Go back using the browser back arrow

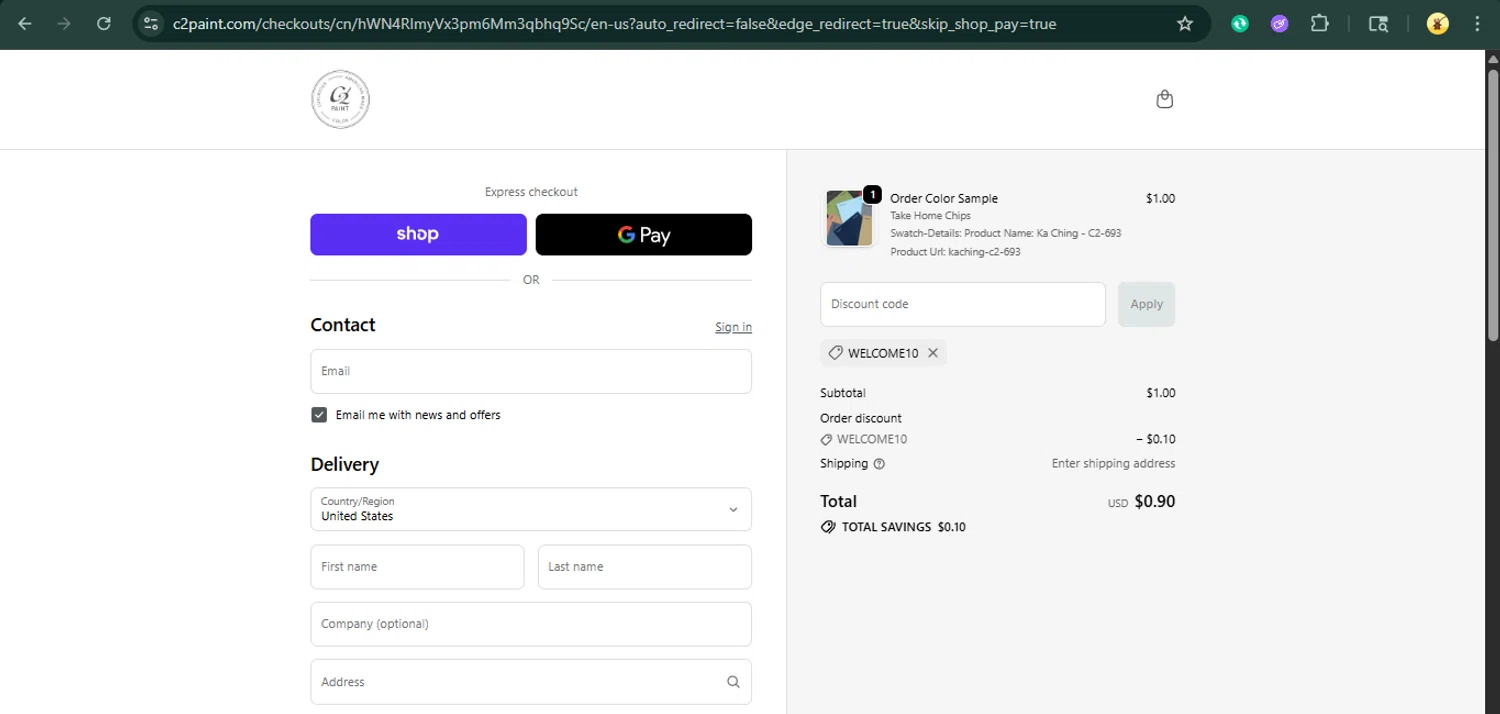[x=25, y=24]
